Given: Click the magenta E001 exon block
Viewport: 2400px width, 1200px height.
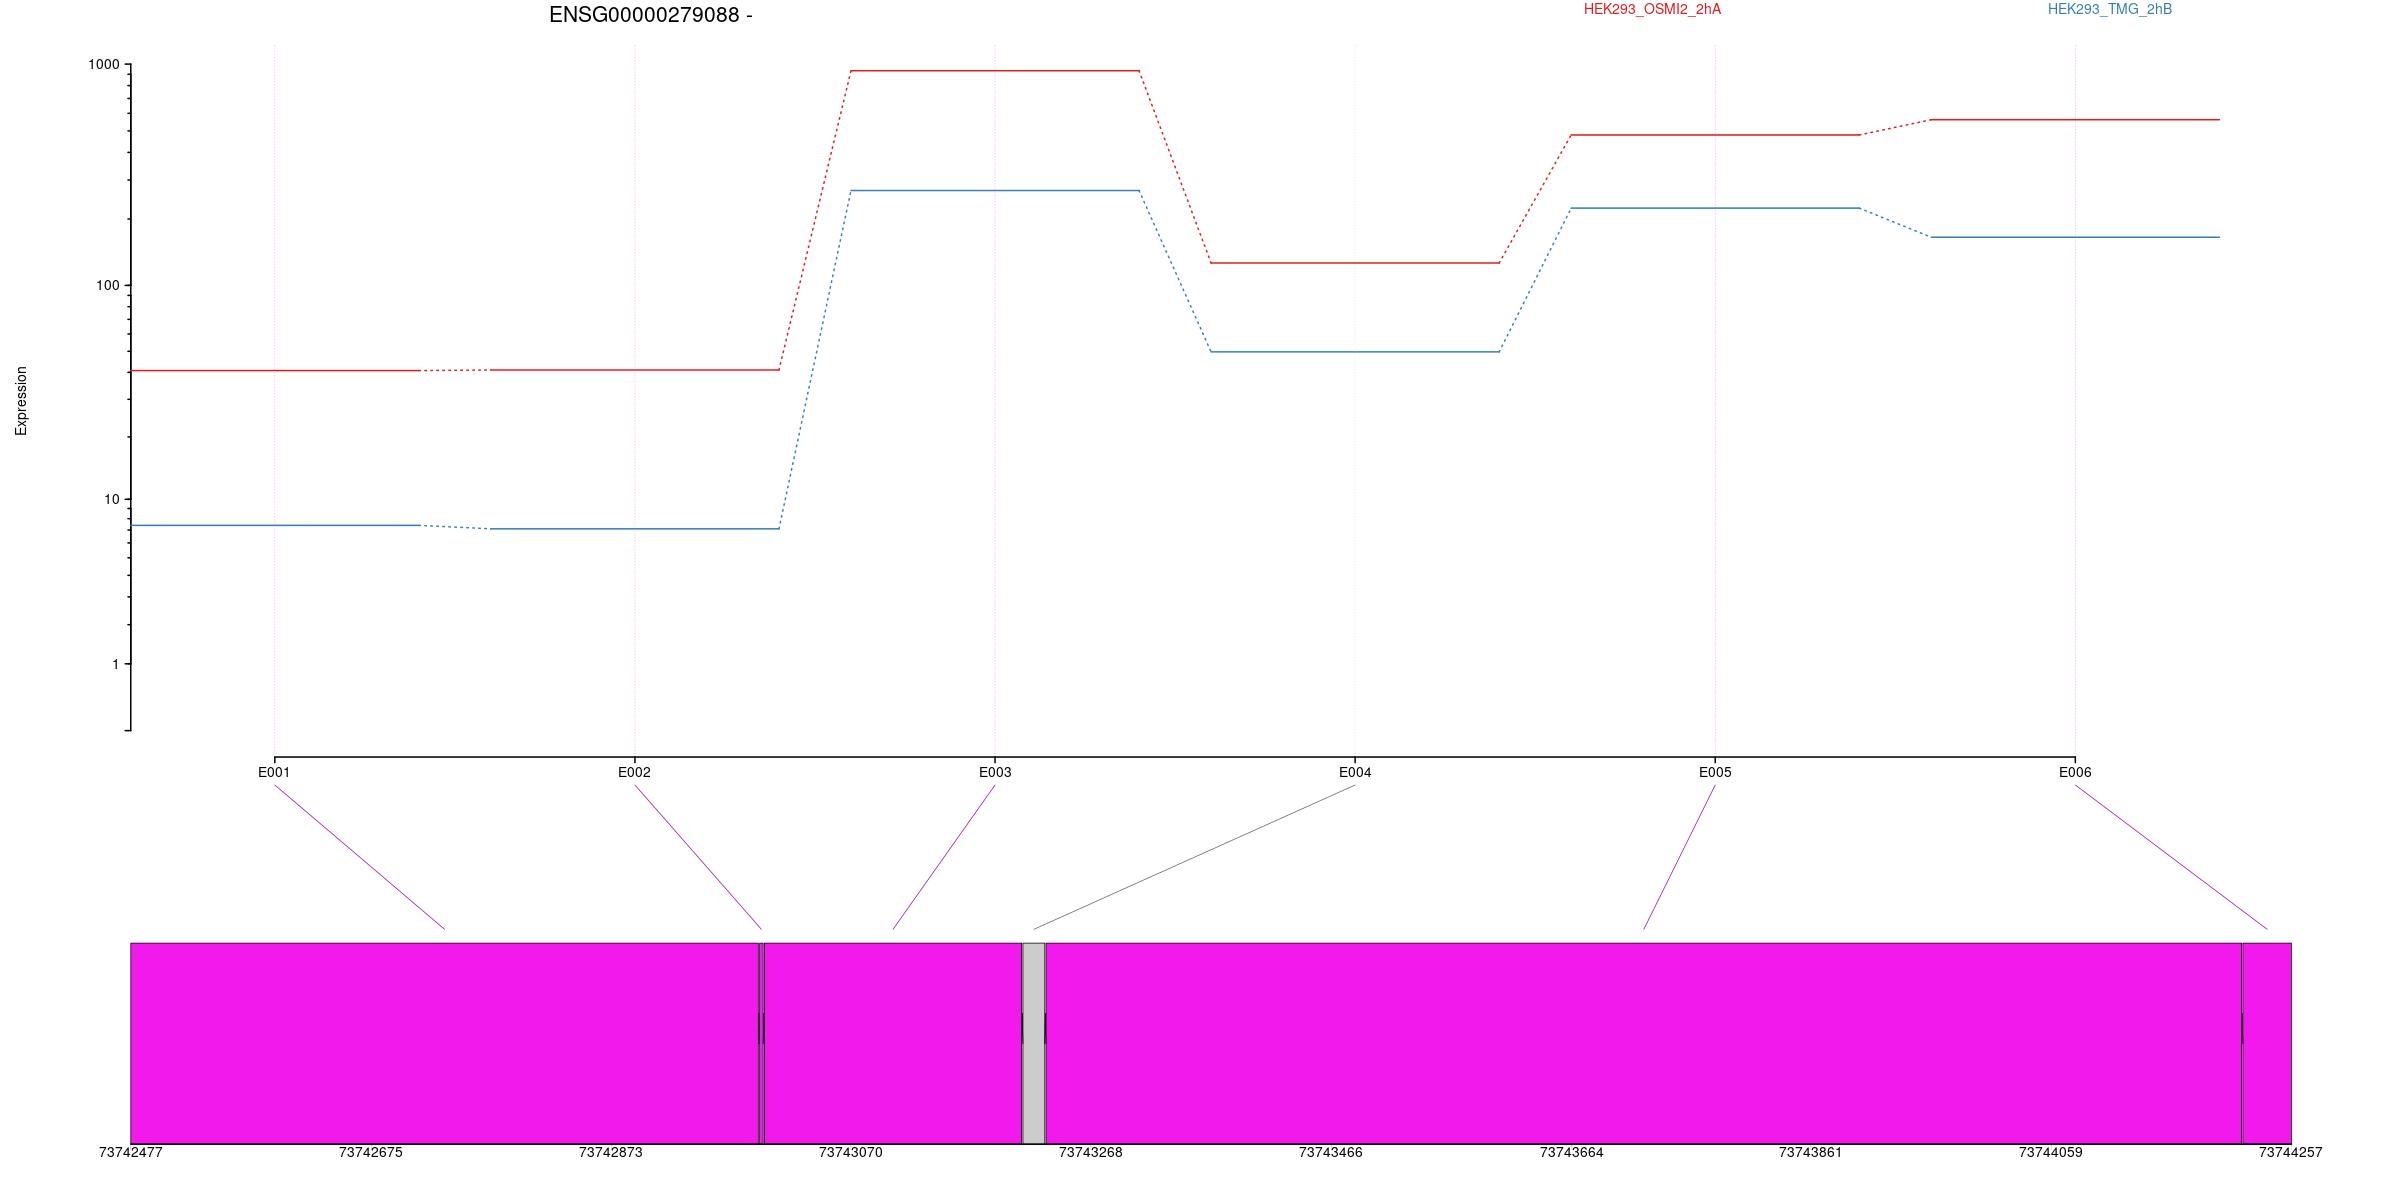Looking at the screenshot, I should tap(444, 1043).
